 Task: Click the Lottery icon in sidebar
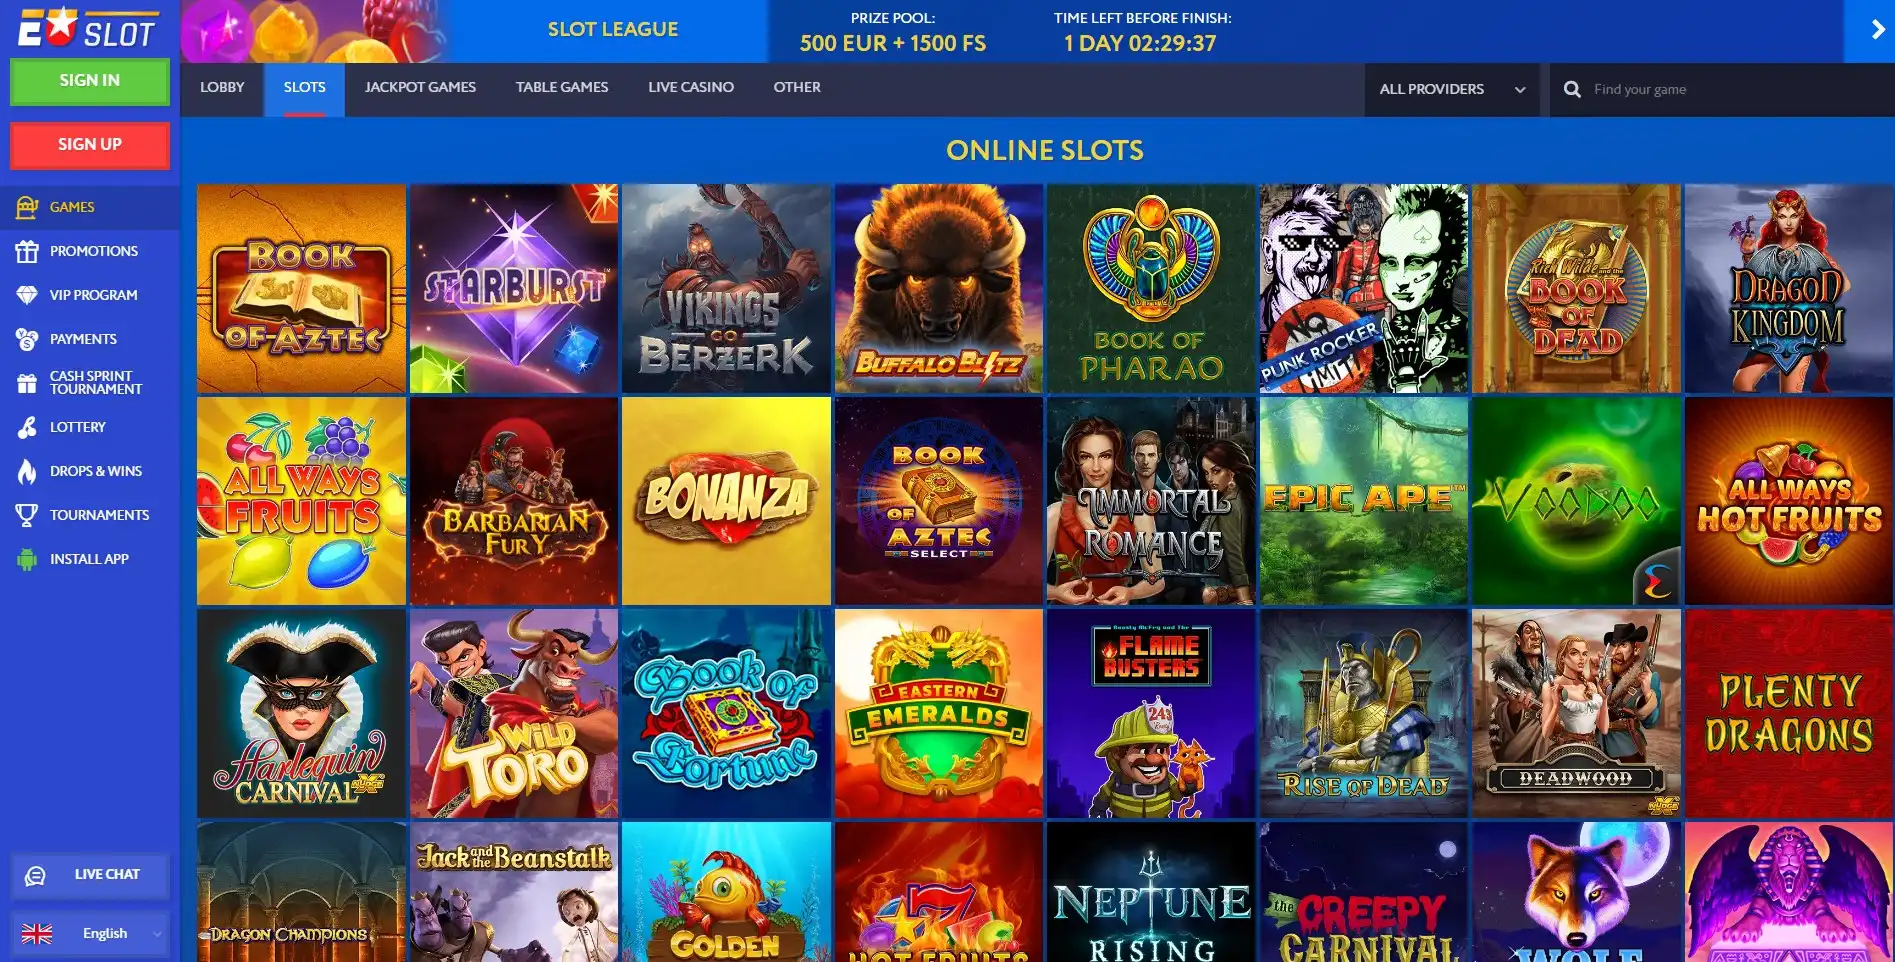point(27,427)
